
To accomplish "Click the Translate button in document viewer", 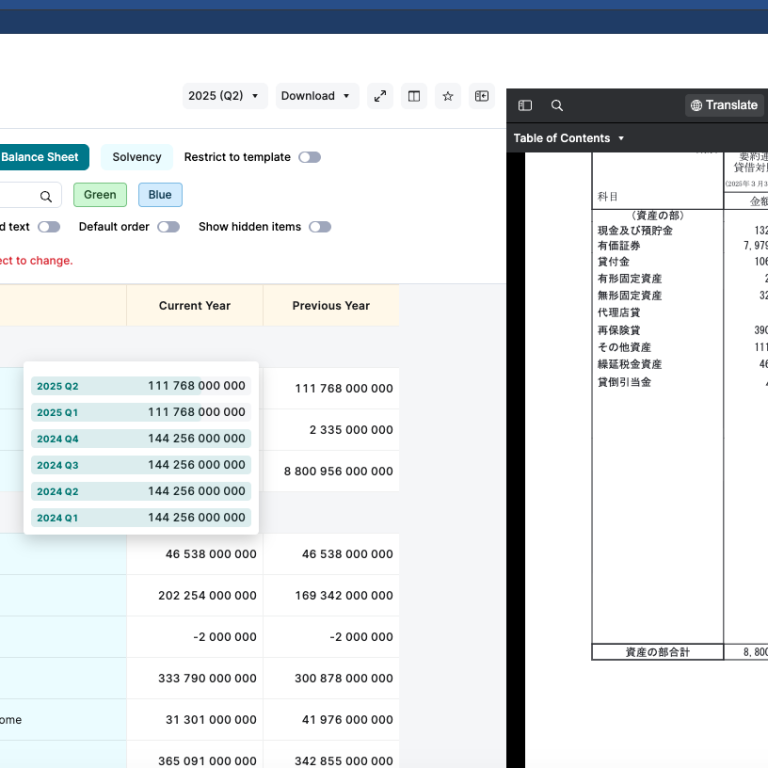I will pos(724,105).
